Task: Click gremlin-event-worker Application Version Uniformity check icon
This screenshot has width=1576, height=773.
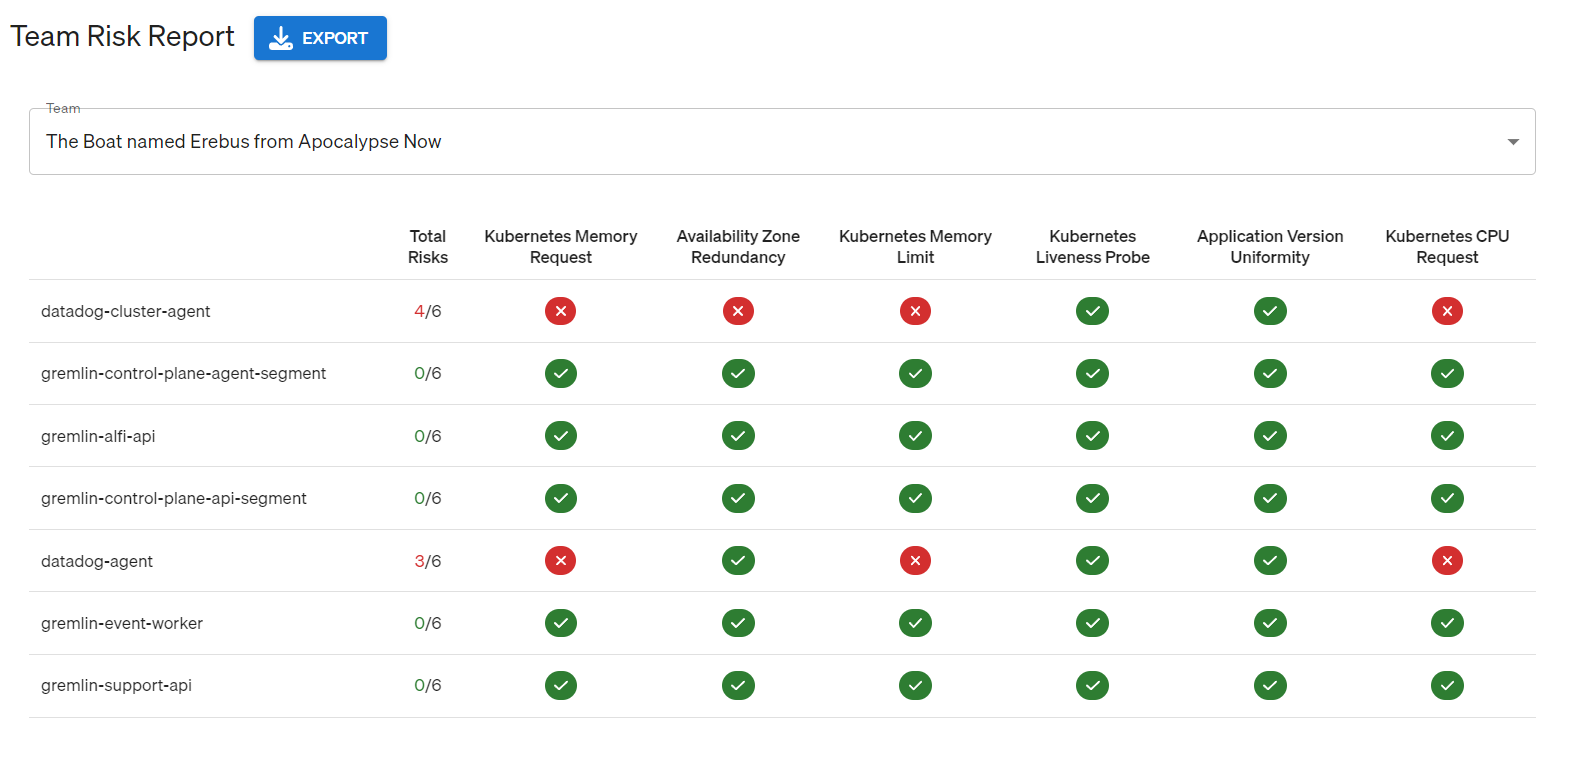Action: pos(1270,623)
